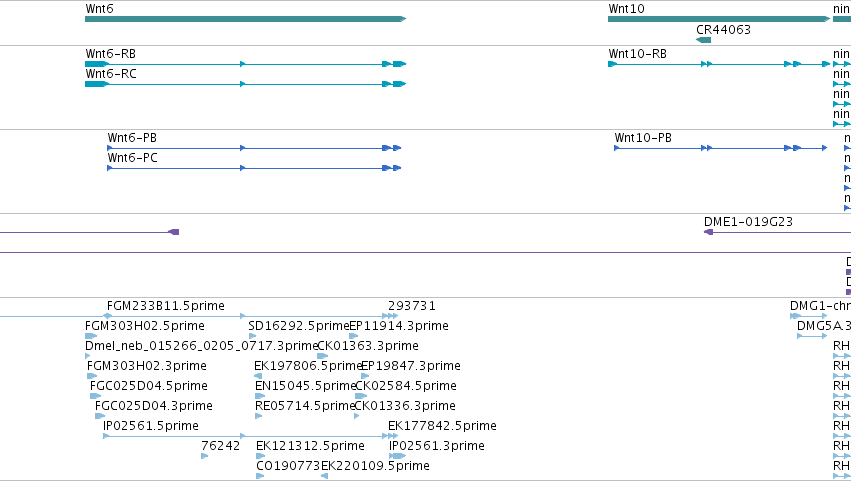
Task: Click the DMG5A feature near Wnt10
Action: [812, 336]
